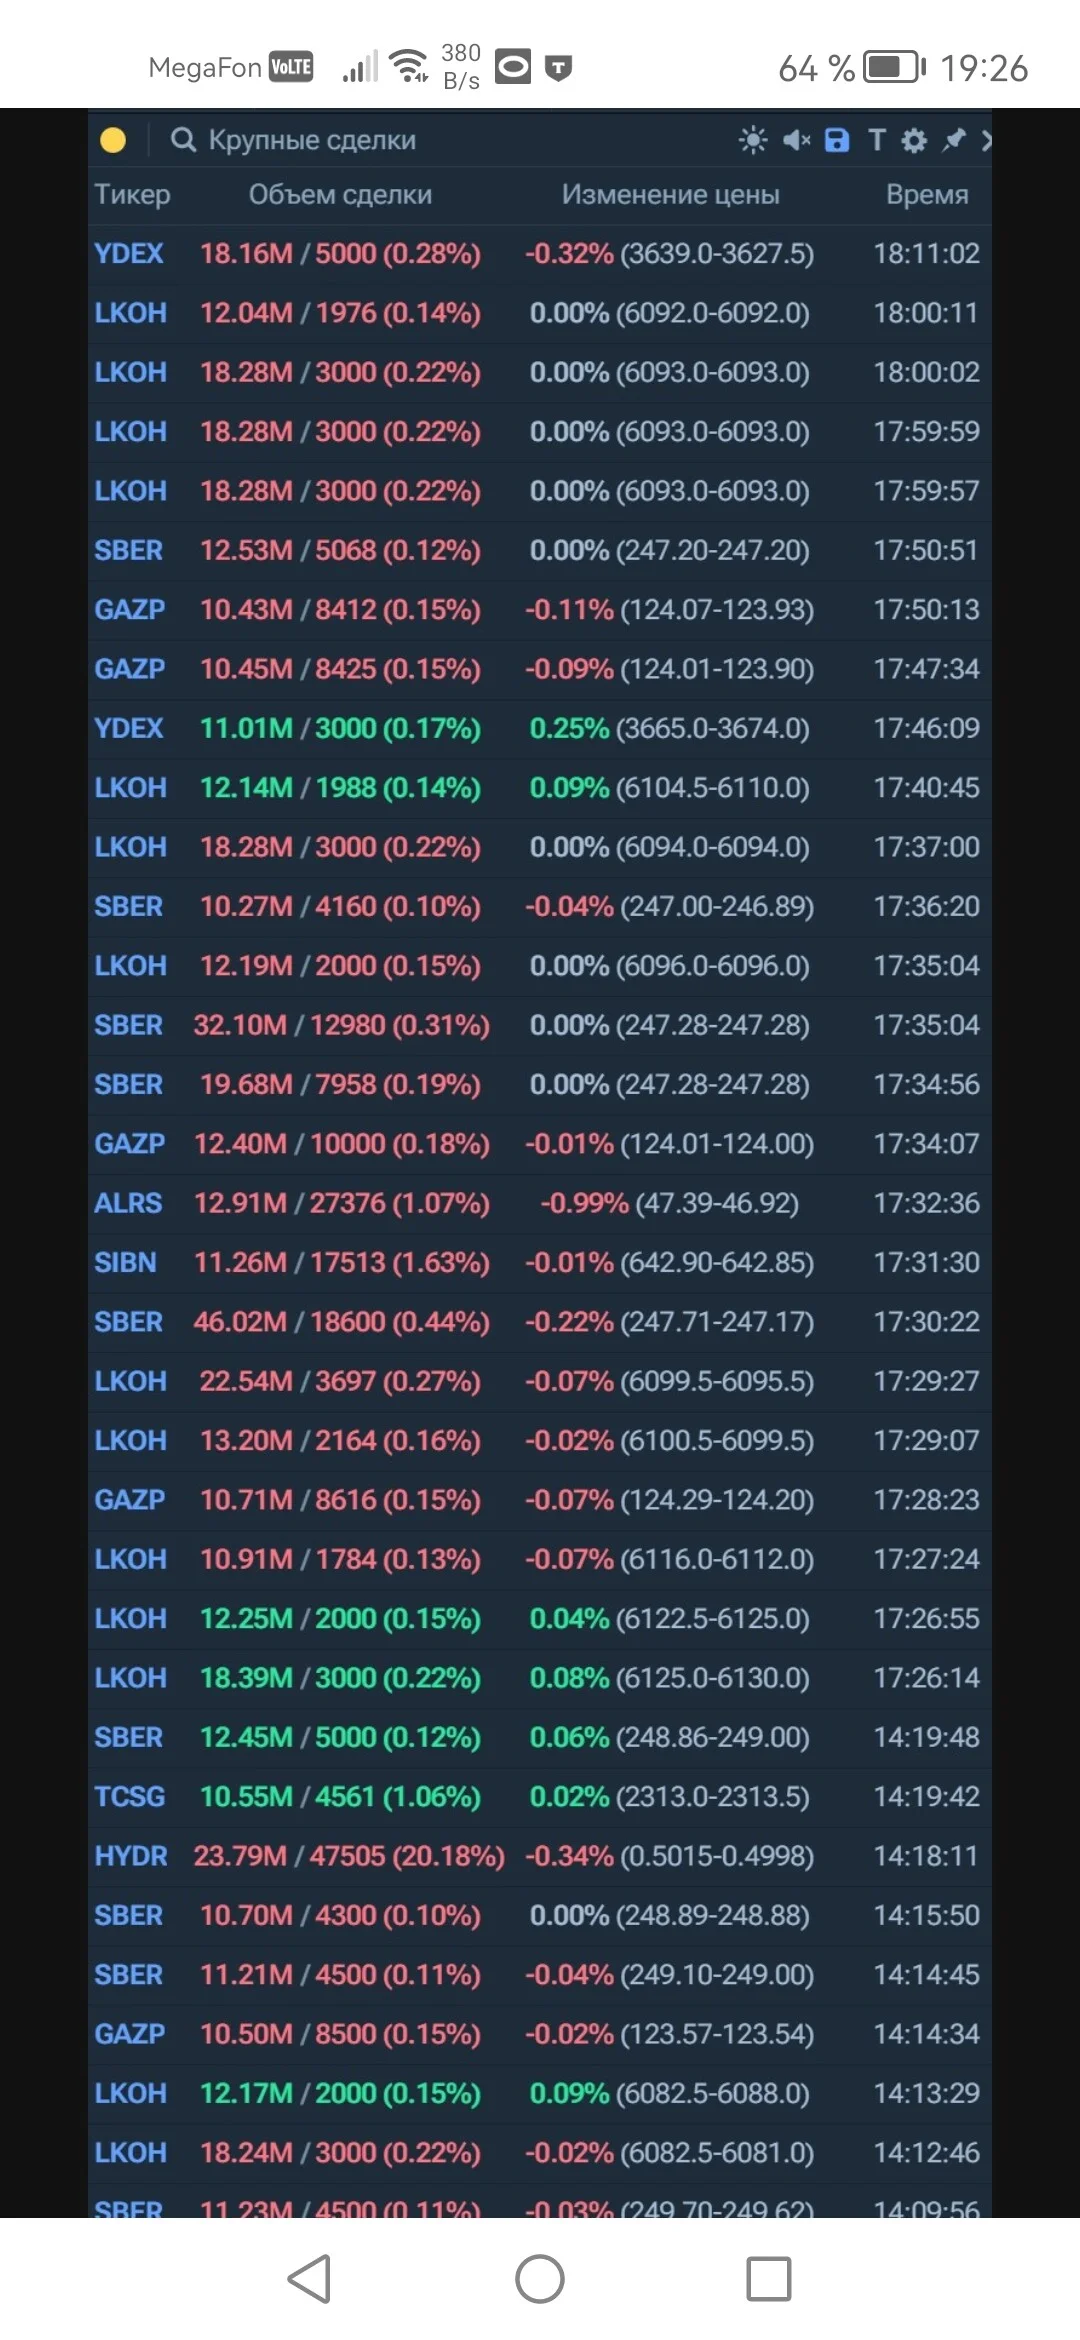Select GAZP ticker at 17:34:07
The width and height of the screenshot is (1080, 2340).
click(x=130, y=1144)
